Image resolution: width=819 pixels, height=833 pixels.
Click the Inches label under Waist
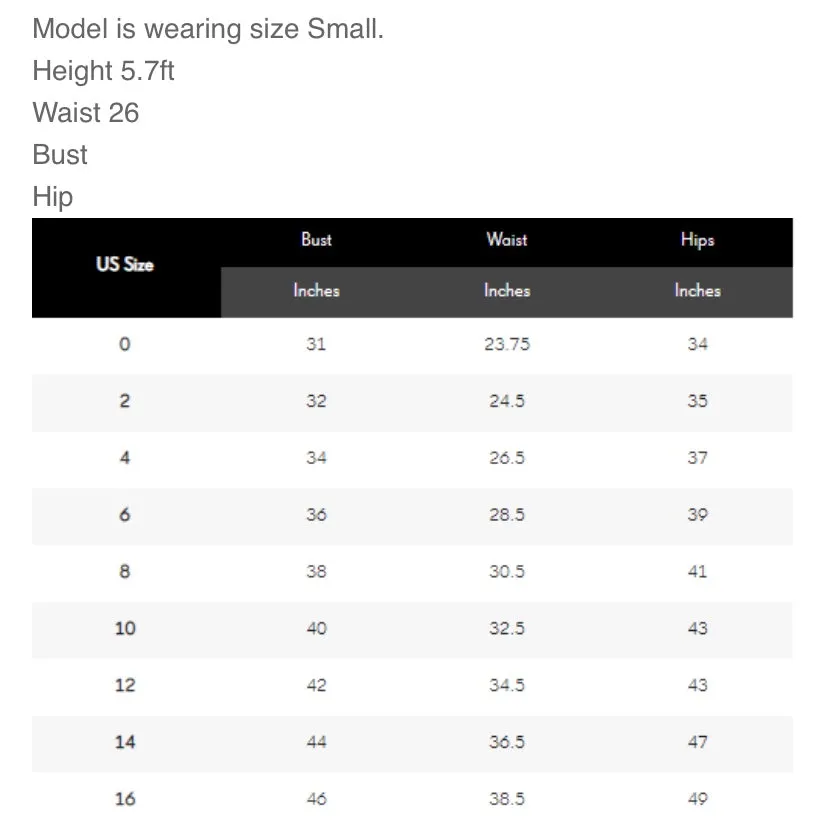(507, 291)
